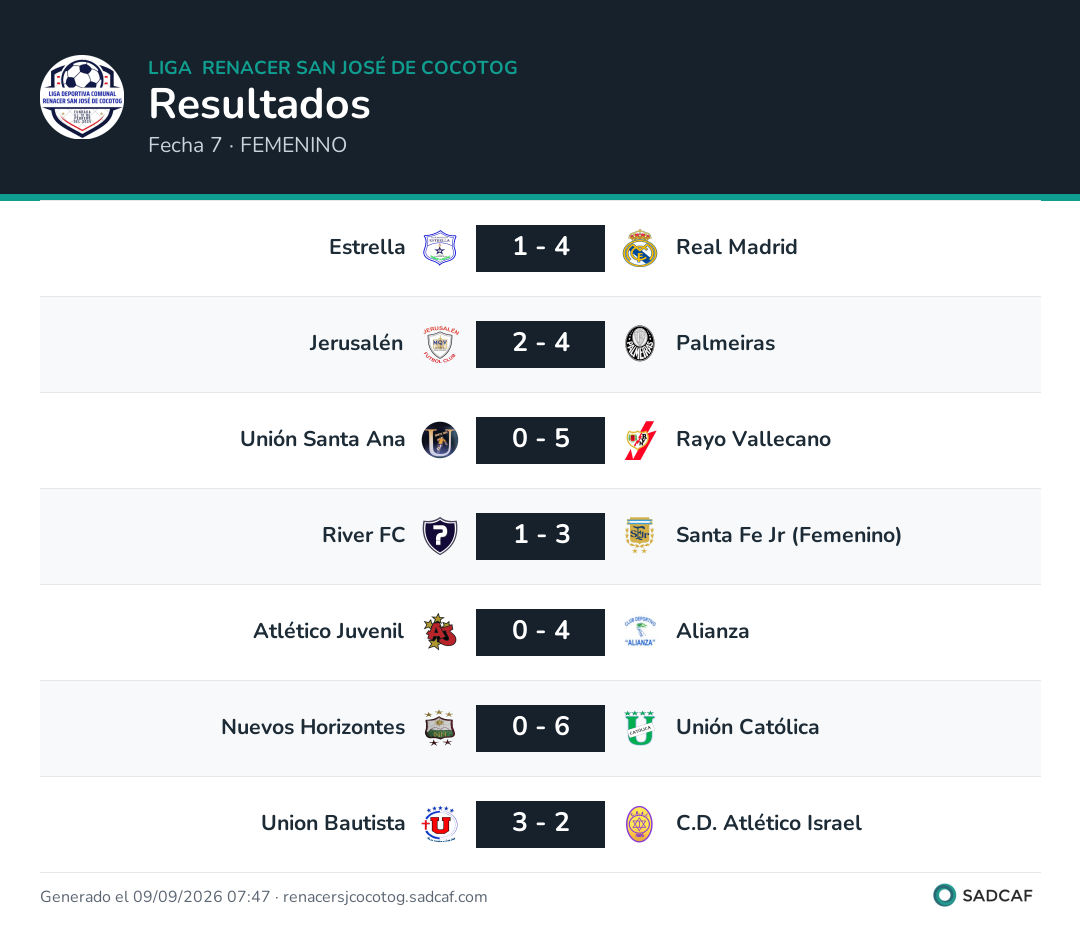The image size is (1080, 948).
Task: Click the Union Bautista crest
Action: (439, 824)
